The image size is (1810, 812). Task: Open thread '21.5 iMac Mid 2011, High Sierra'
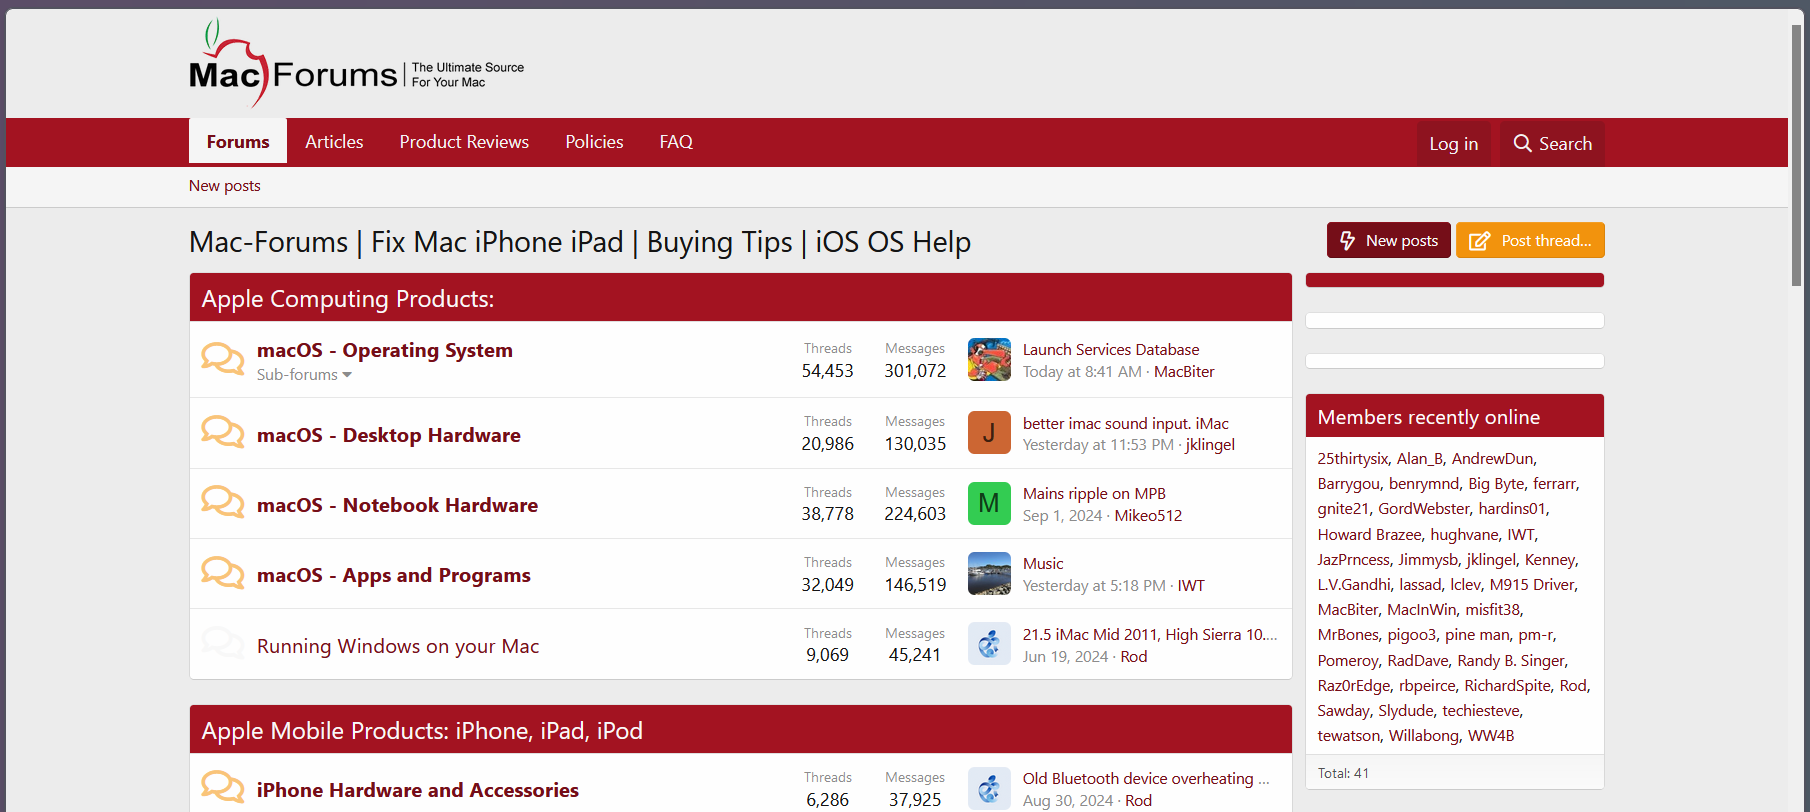tap(1150, 635)
